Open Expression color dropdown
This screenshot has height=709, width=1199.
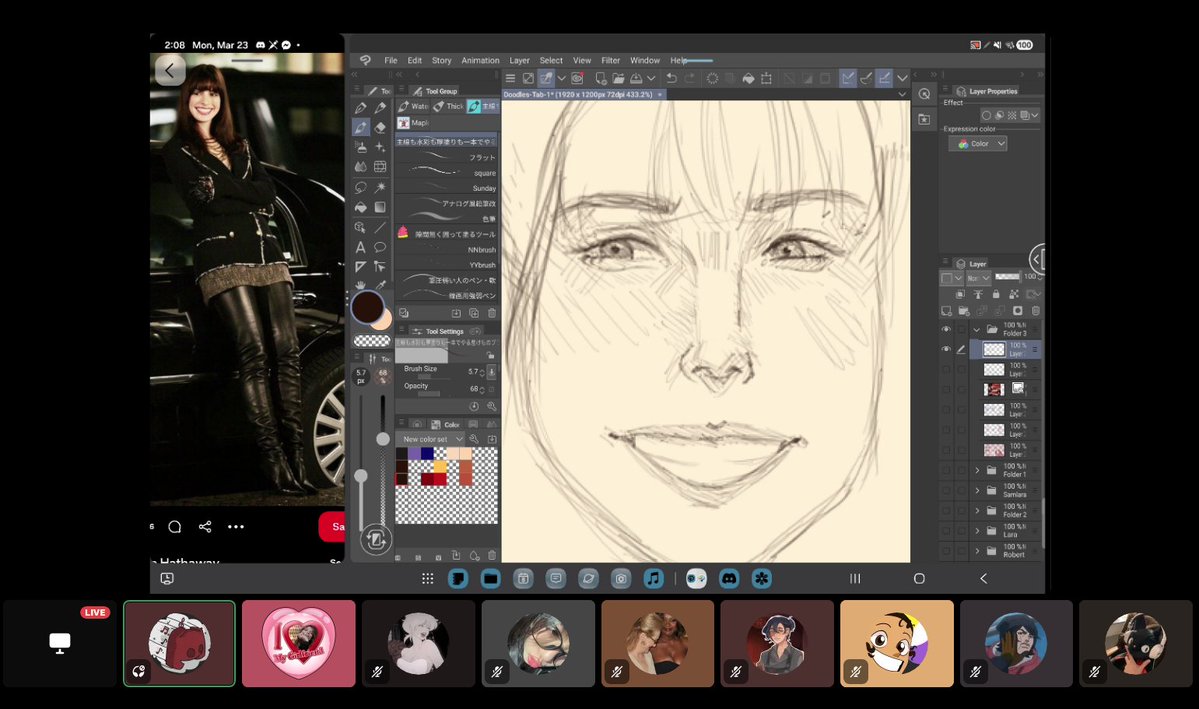coord(978,144)
